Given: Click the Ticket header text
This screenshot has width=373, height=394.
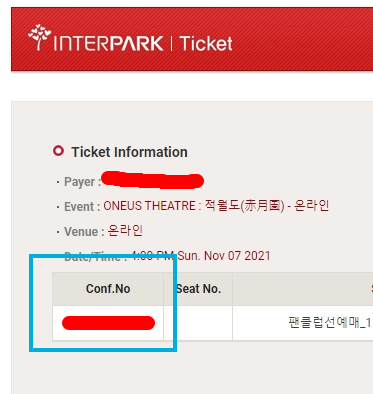Looking at the screenshot, I should tap(206, 44).
